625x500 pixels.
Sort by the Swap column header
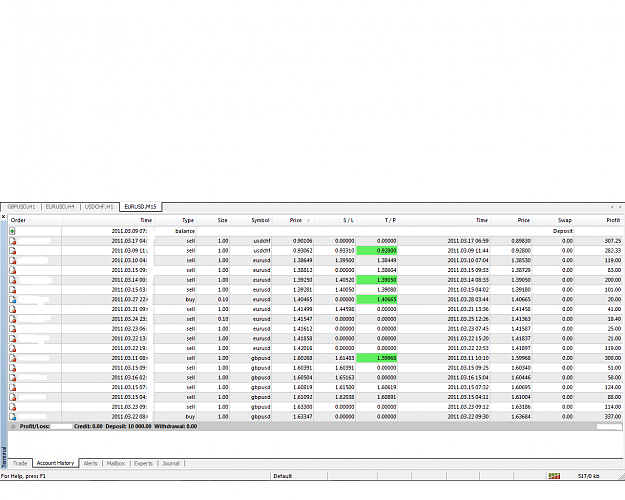click(553, 220)
